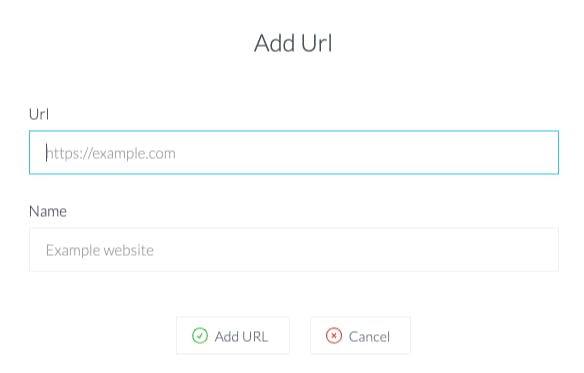Click the green checkmark icon
The image size is (584, 373).
tap(200, 336)
